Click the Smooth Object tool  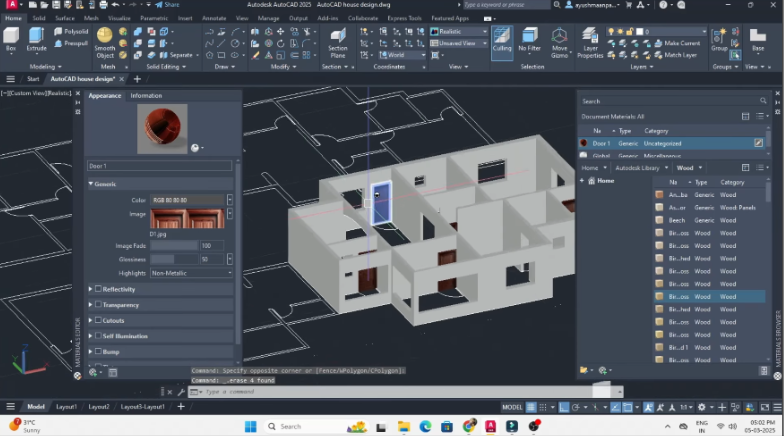pyautogui.click(x=104, y=43)
